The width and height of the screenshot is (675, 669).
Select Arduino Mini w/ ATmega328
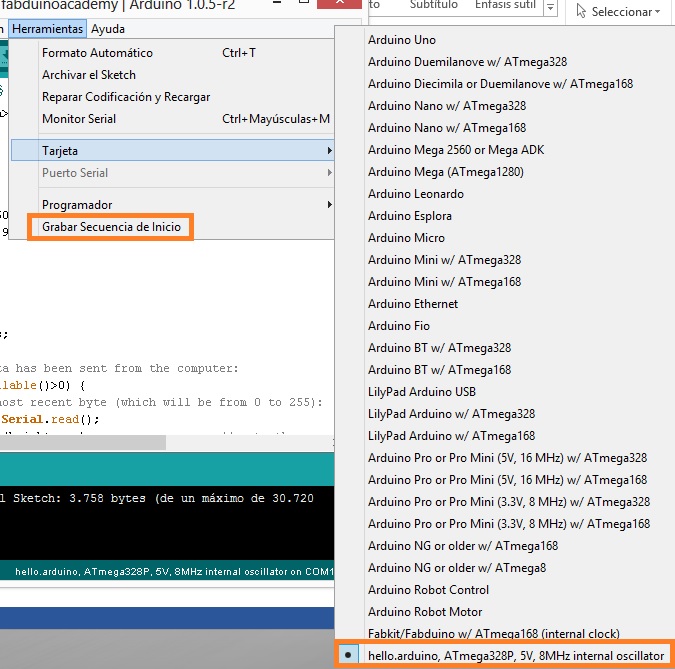tap(504, 260)
